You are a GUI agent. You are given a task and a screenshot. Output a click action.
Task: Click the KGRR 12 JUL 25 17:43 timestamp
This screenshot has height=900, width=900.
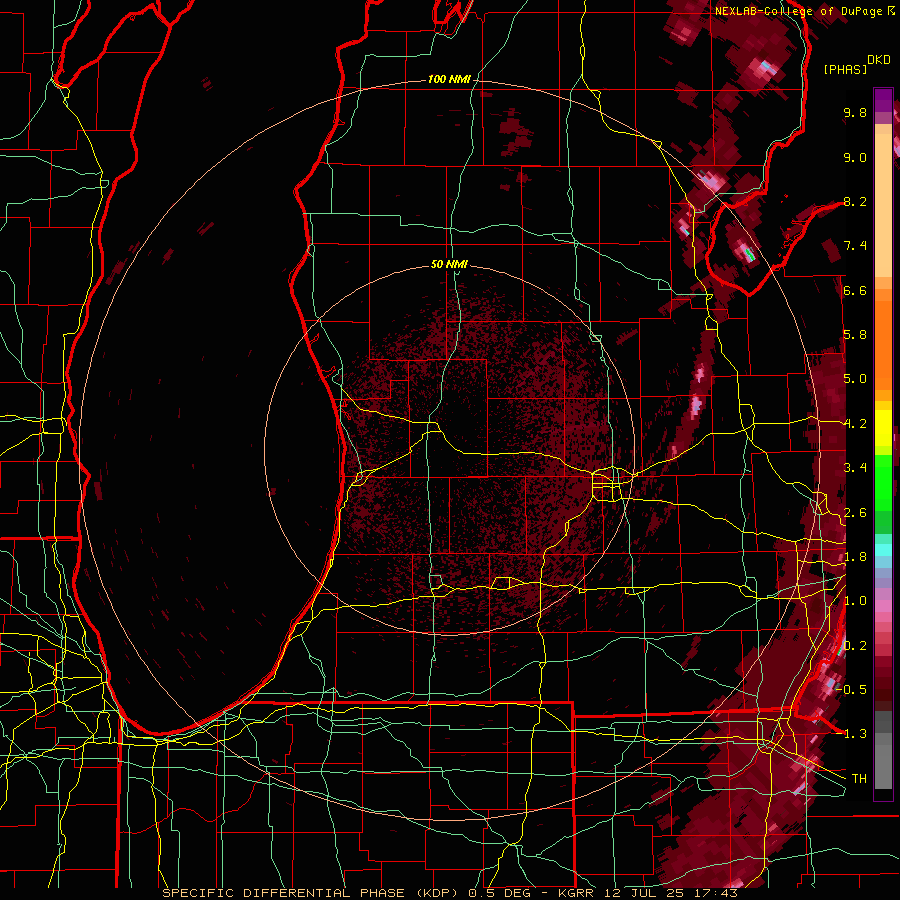(x=647, y=893)
